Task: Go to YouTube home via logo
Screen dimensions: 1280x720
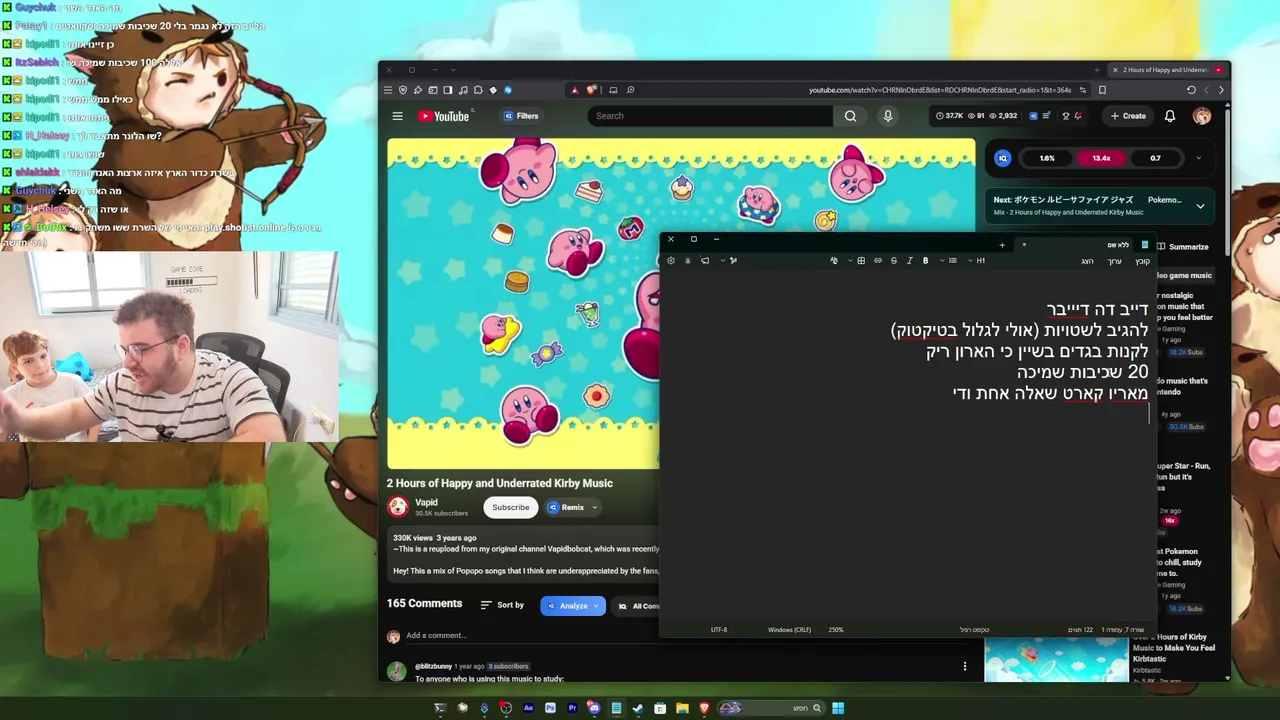Action: pyautogui.click(x=443, y=116)
